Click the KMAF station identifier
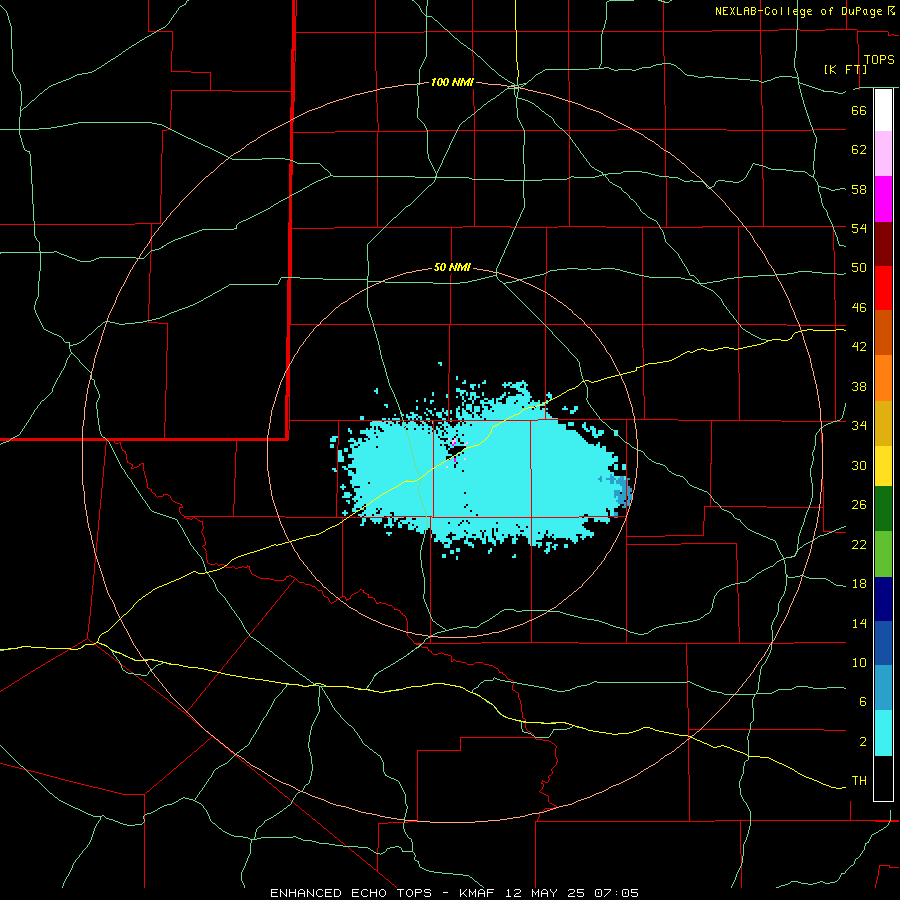 click(477, 893)
